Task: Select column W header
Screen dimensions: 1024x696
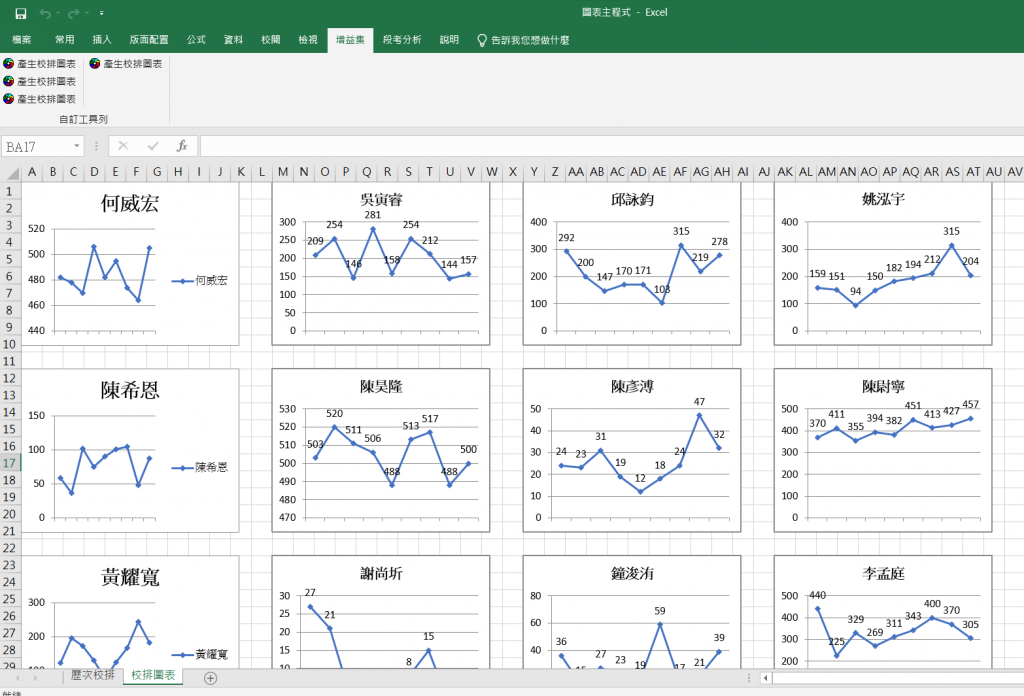Action: pos(492,172)
